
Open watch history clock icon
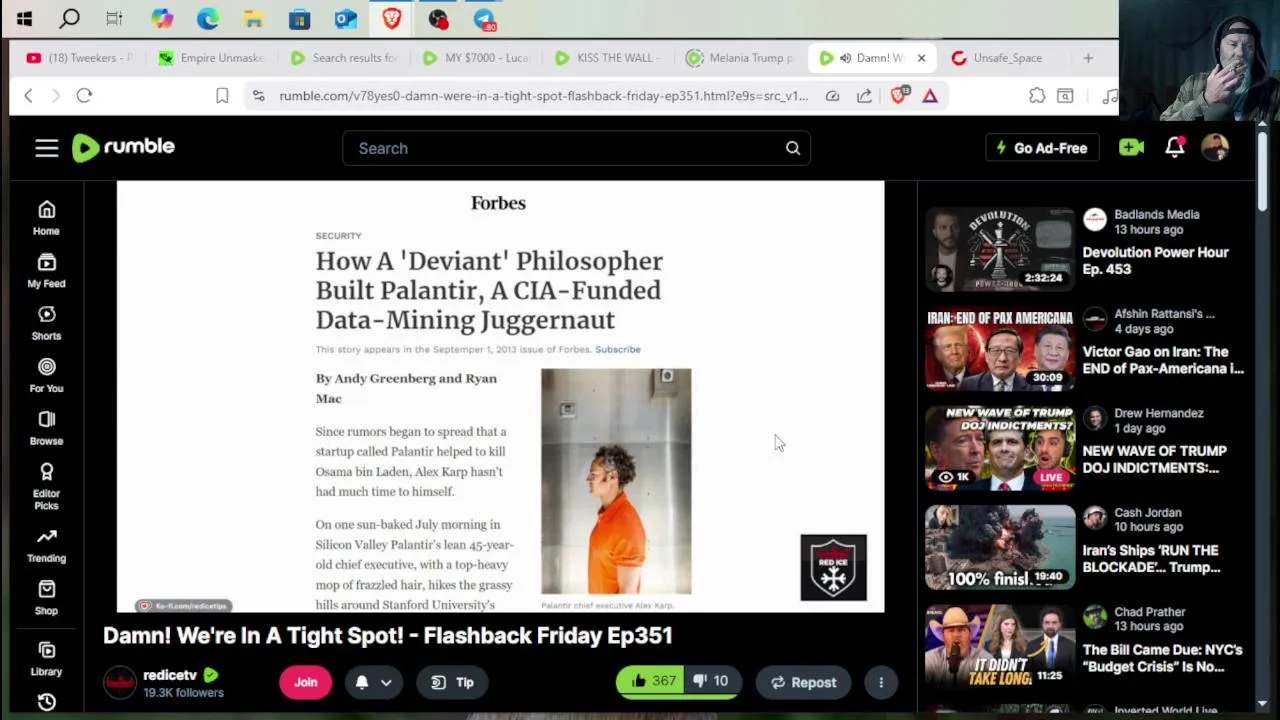(46, 702)
